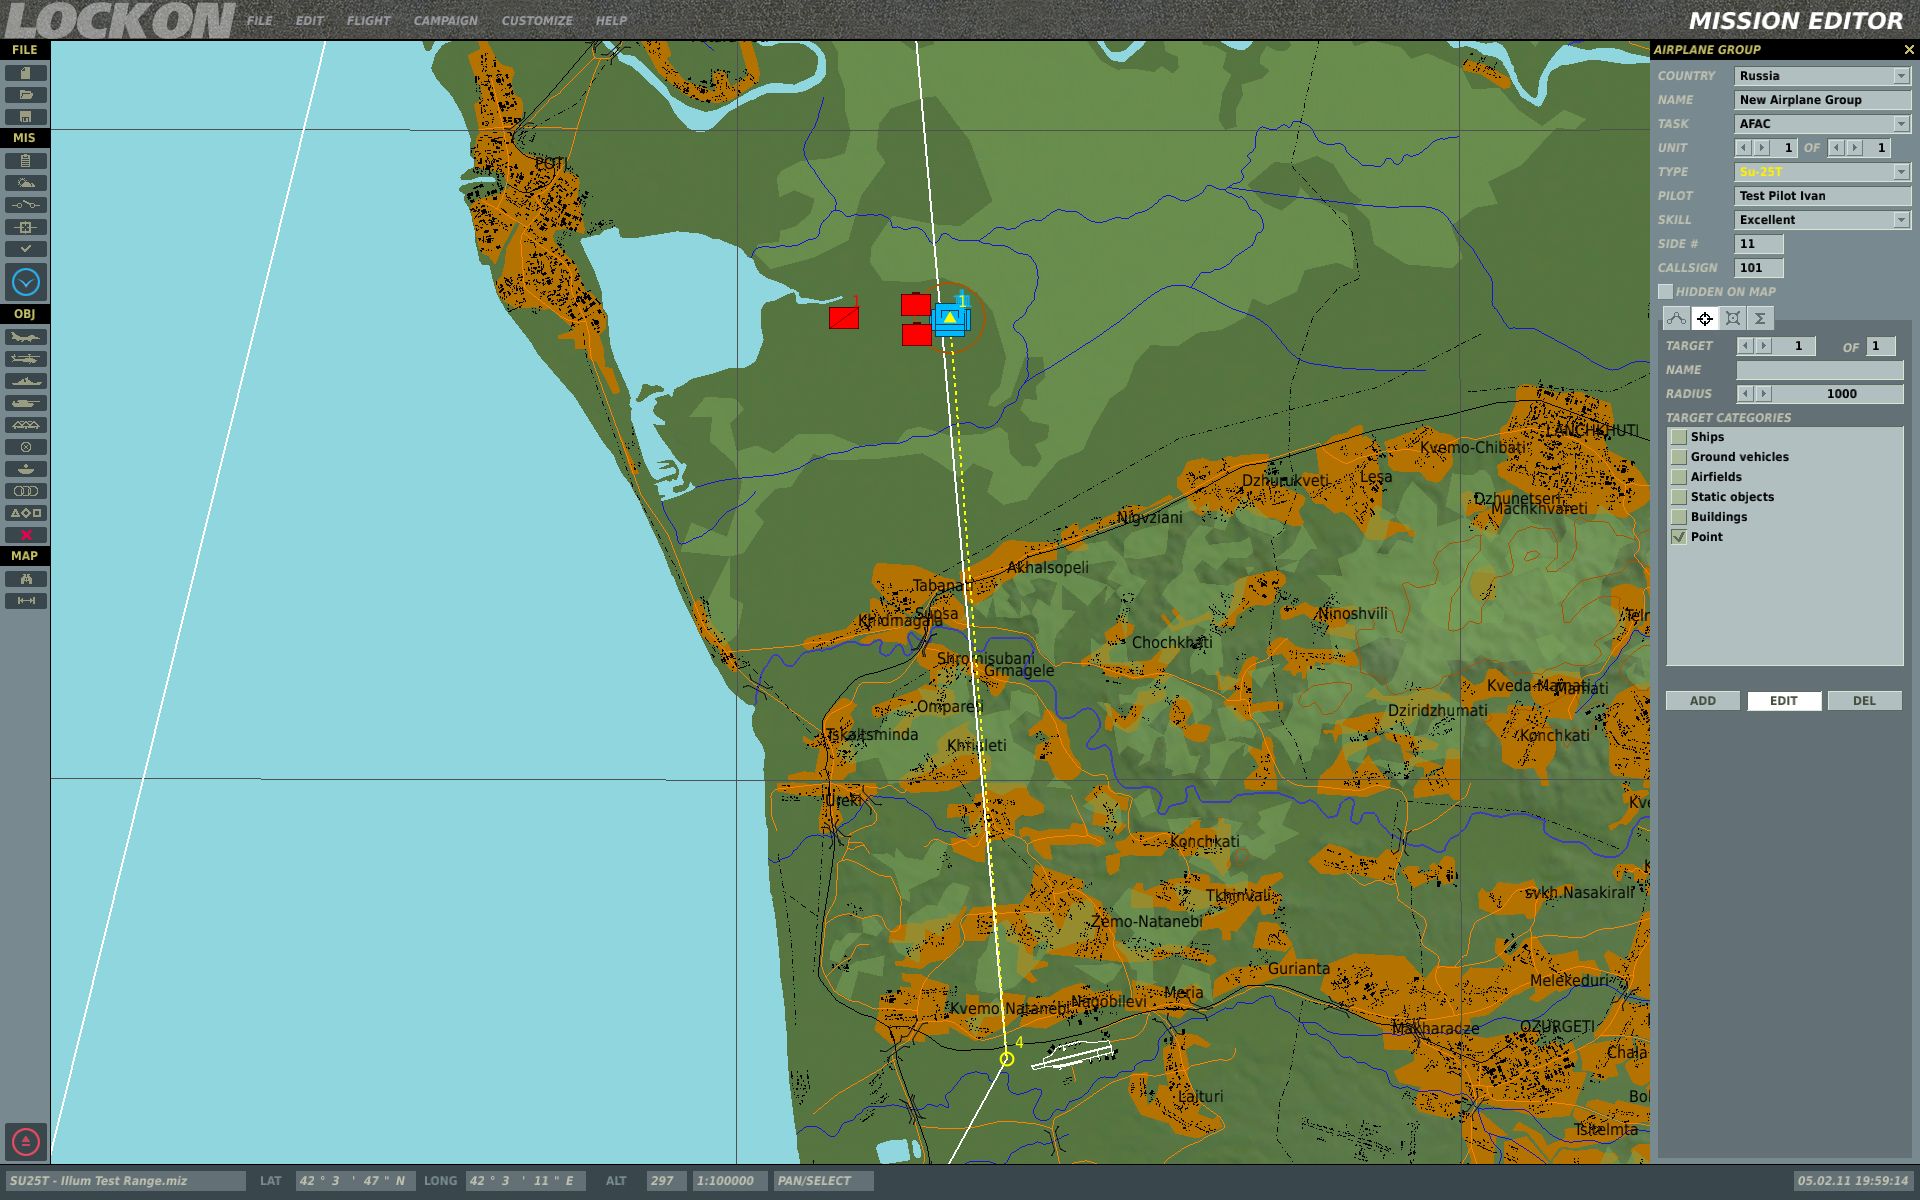Open the Skill dropdown showing Excellent
The height and width of the screenshot is (1200, 1920).
[x=1901, y=220]
